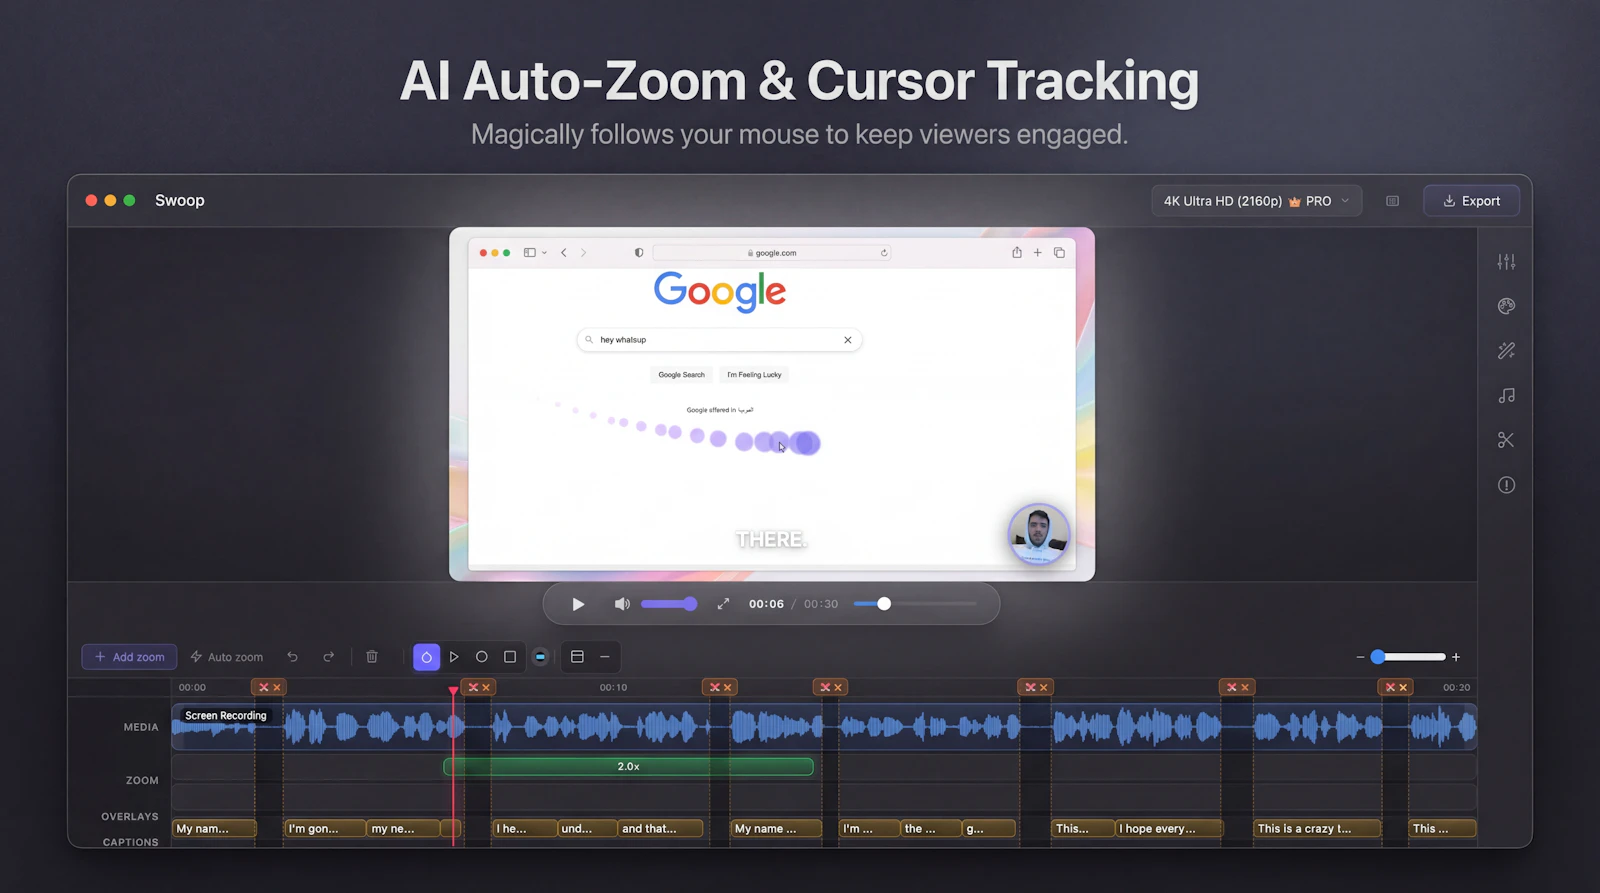Select the circle shape tool
Image resolution: width=1600 pixels, height=893 pixels.
pyautogui.click(x=482, y=657)
